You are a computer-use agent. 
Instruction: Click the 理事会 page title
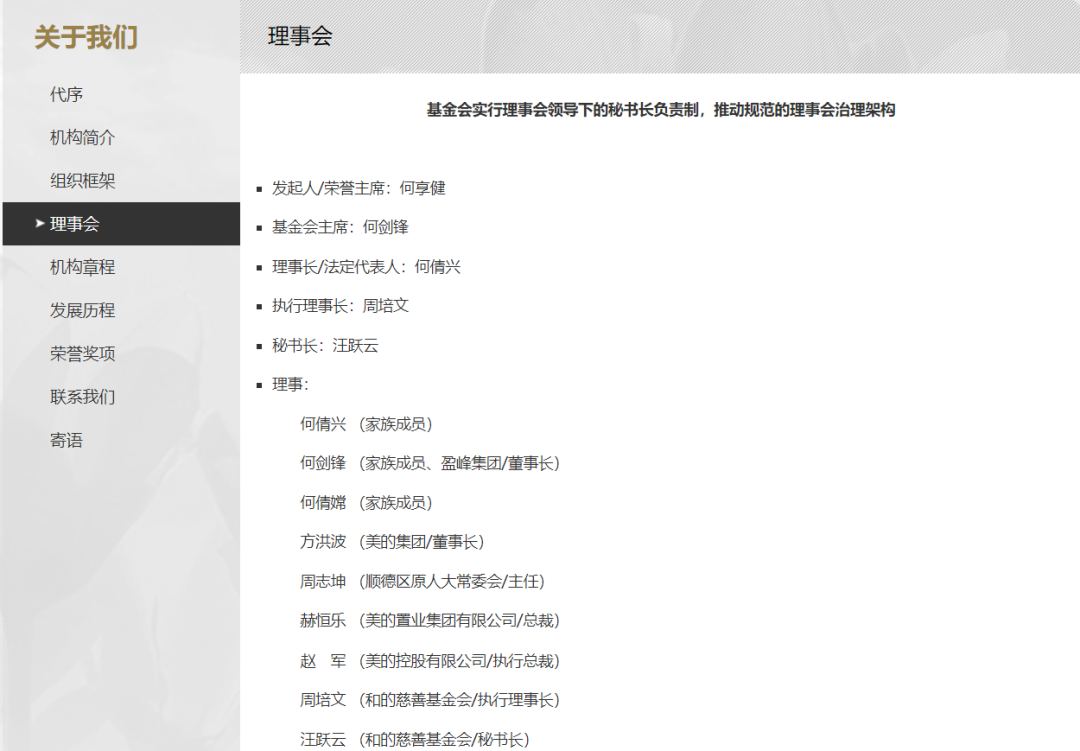coord(300,36)
